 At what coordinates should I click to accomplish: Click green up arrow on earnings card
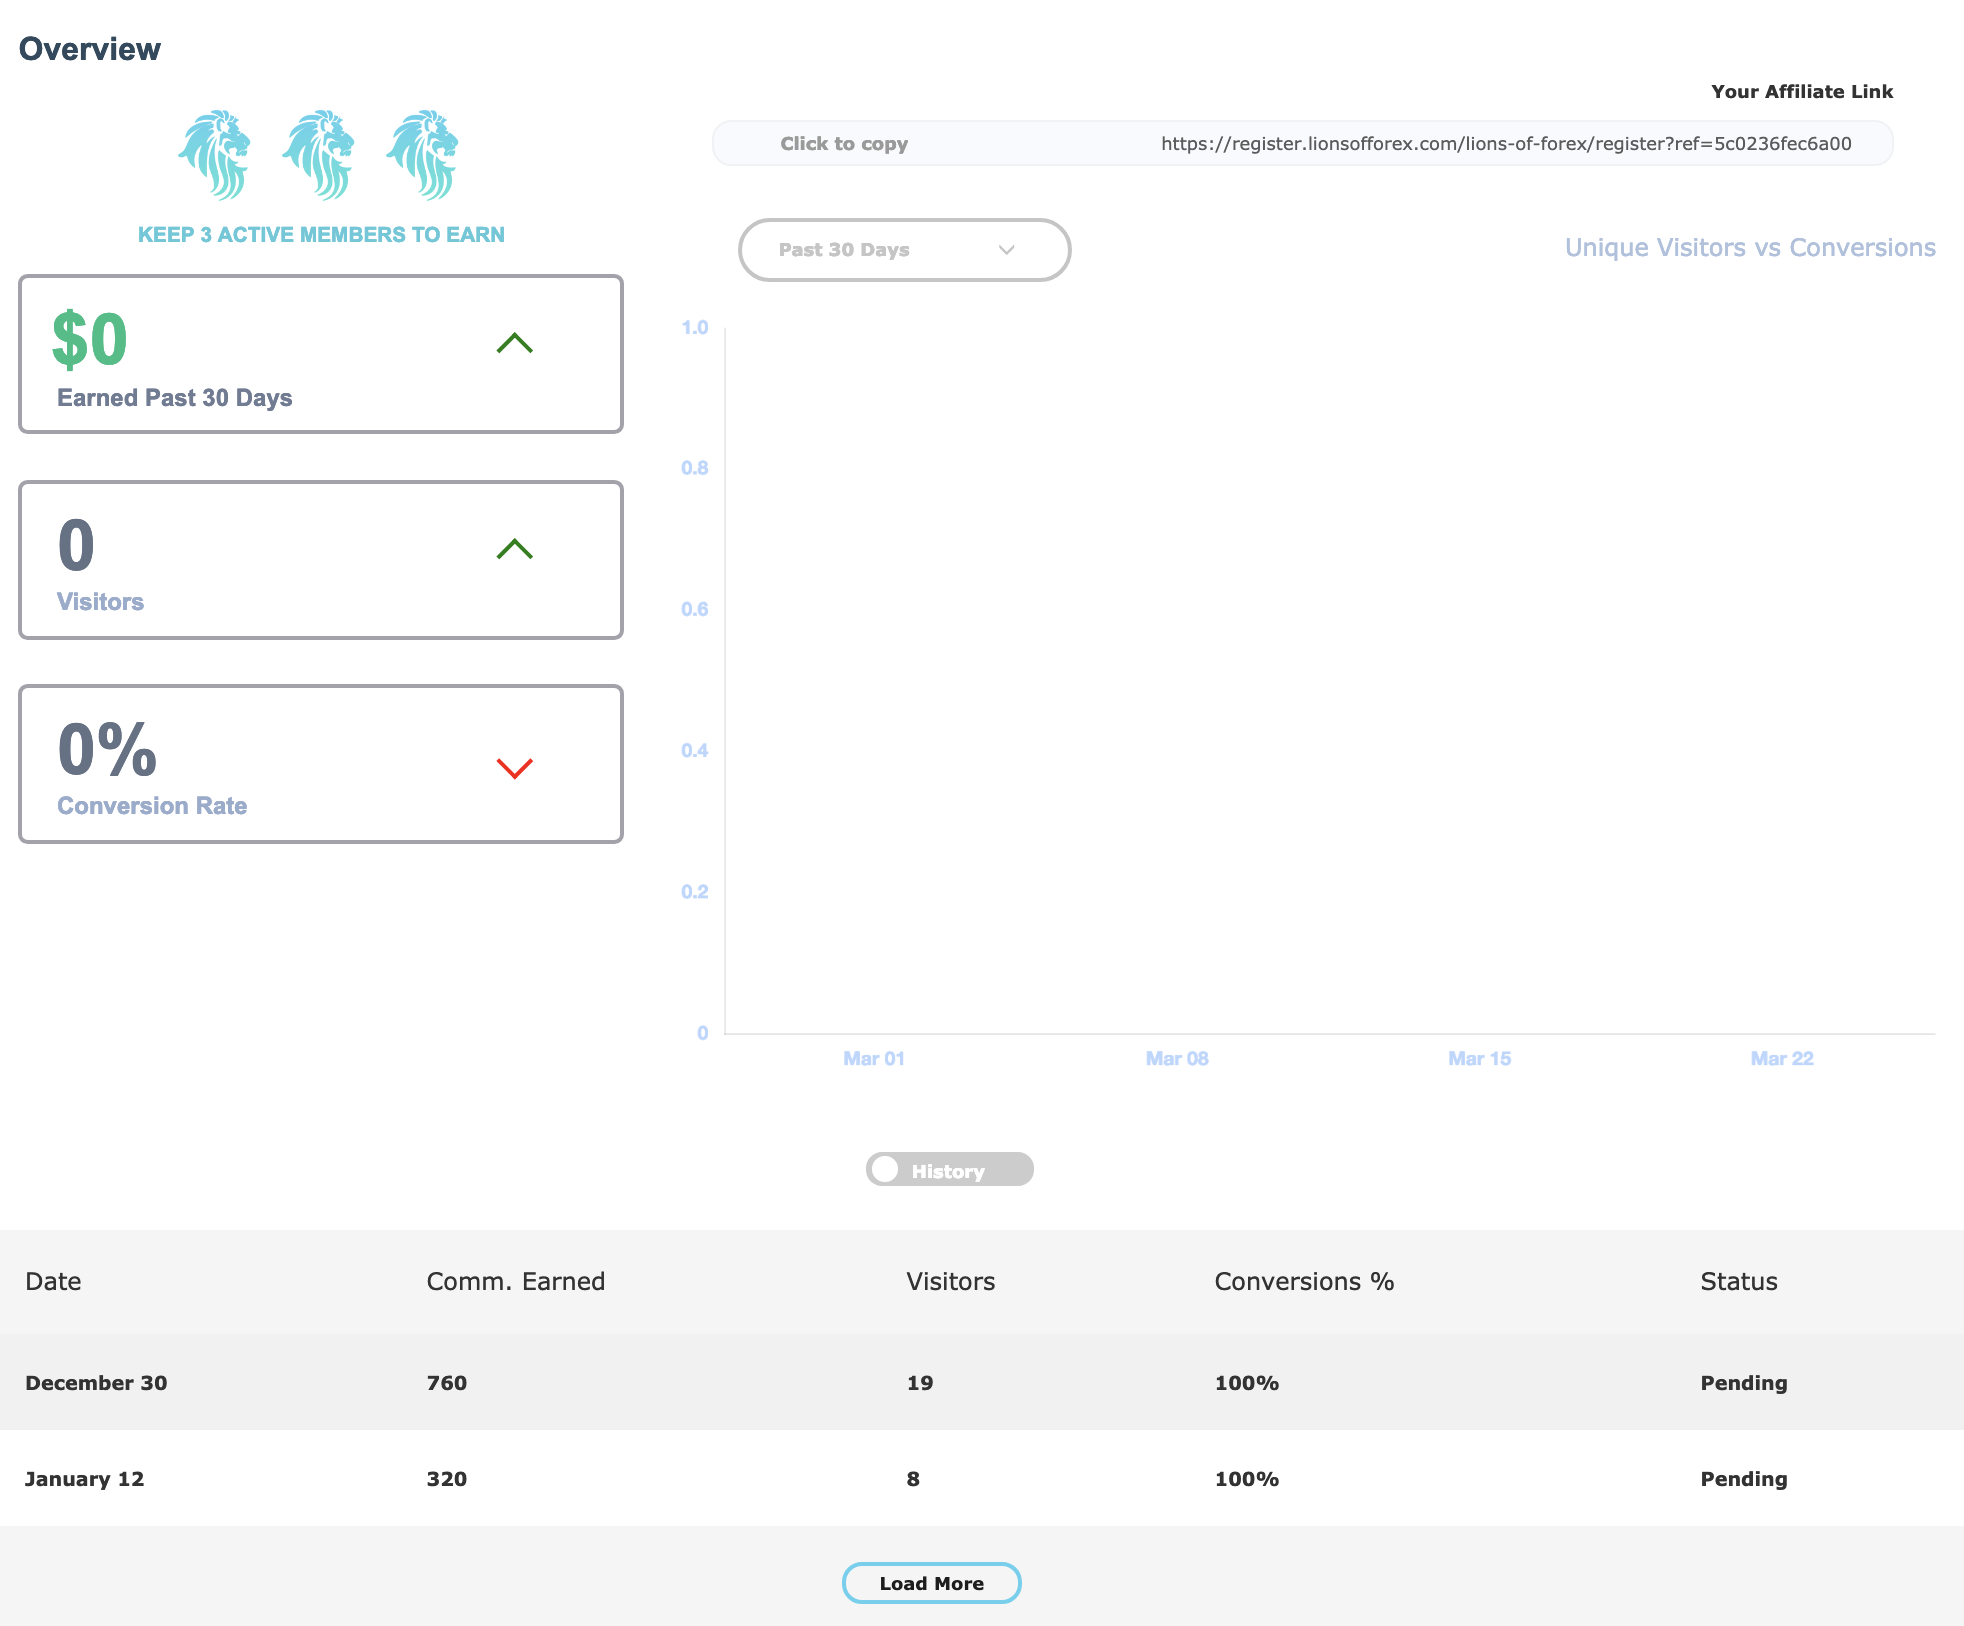click(x=515, y=344)
